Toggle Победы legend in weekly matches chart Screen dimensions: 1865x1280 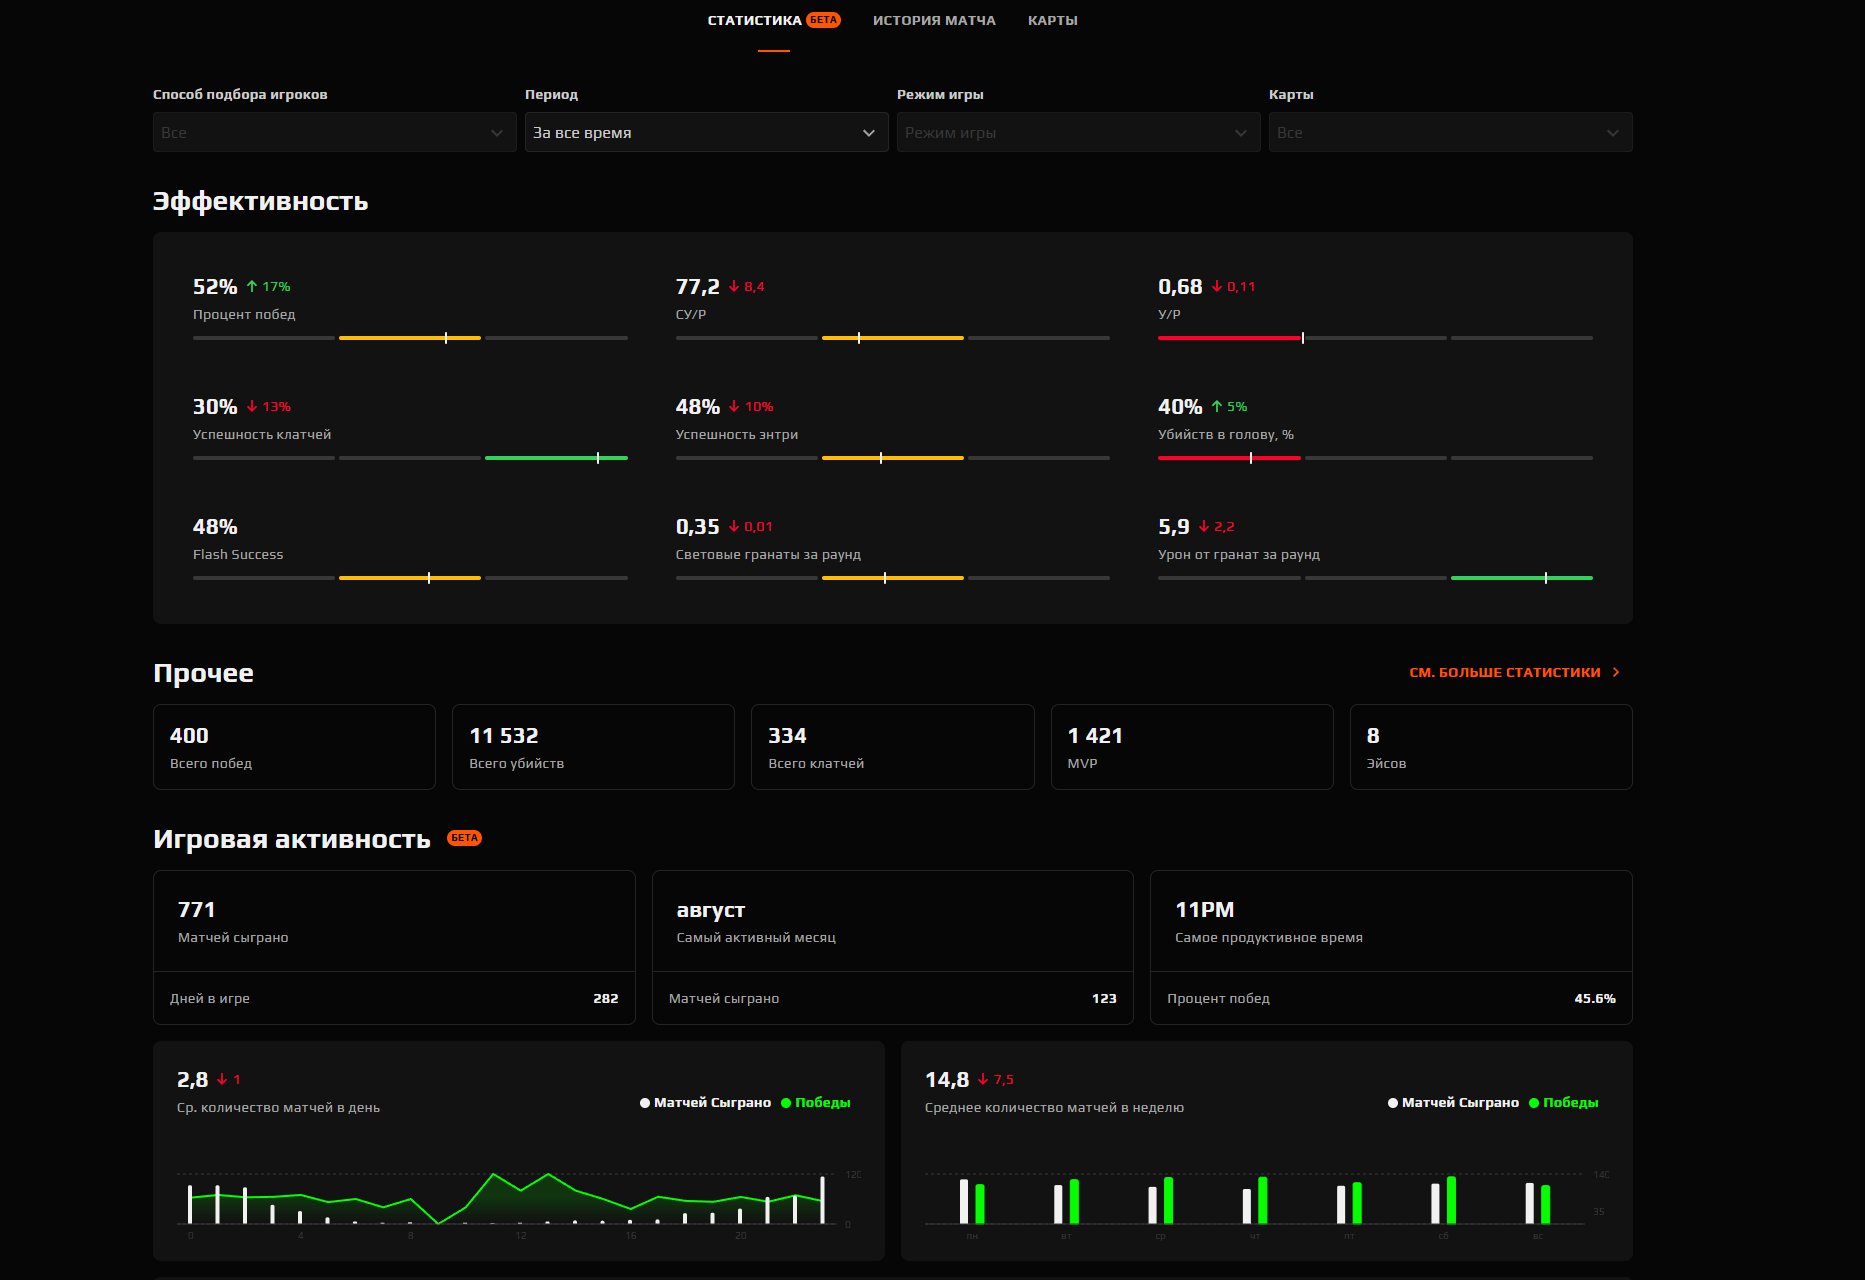click(1563, 1102)
